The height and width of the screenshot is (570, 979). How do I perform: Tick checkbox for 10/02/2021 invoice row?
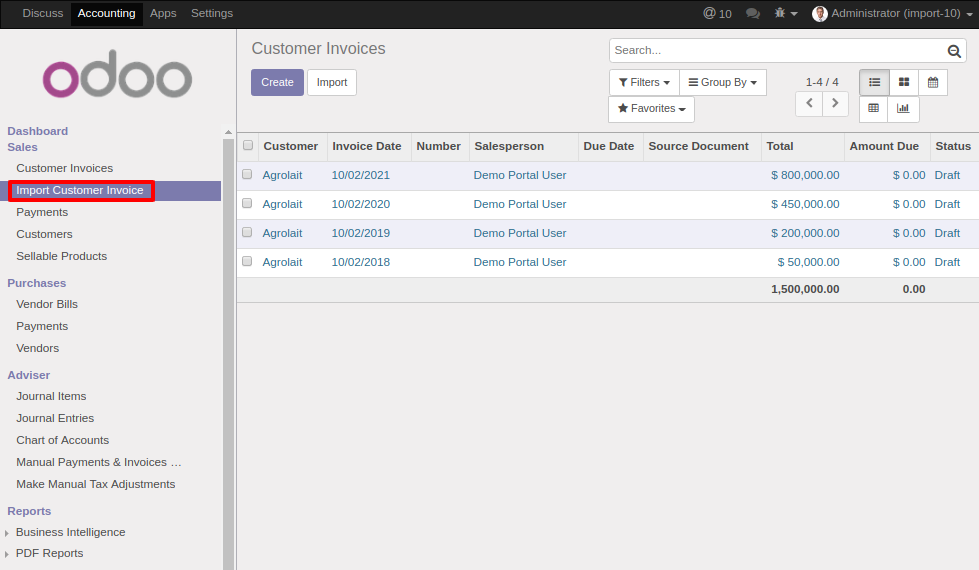click(247, 175)
